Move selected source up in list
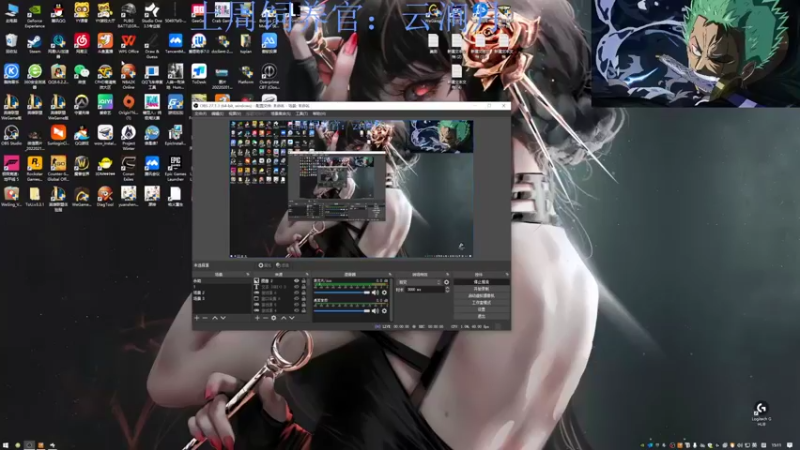The image size is (800, 450). point(284,318)
